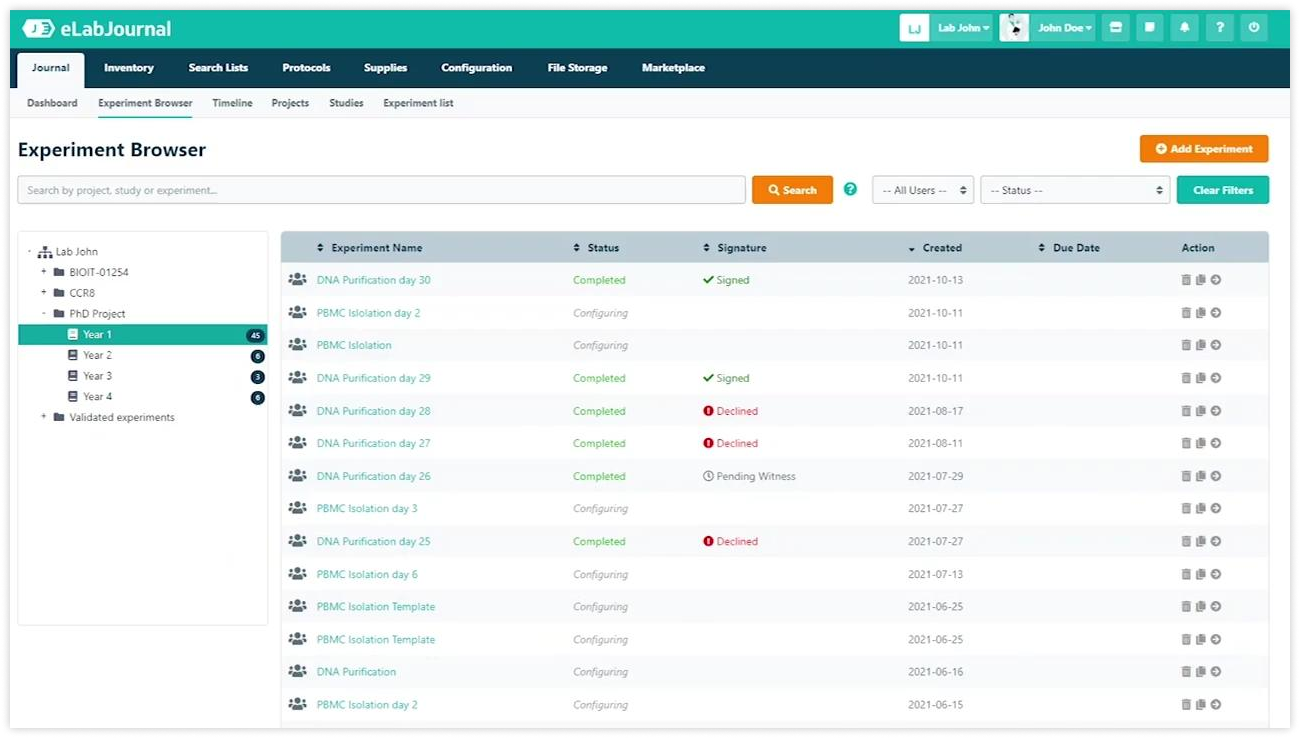Go to the Dashboard sub-tab
The width and height of the screenshot is (1300, 738).
(x=52, y=103)
